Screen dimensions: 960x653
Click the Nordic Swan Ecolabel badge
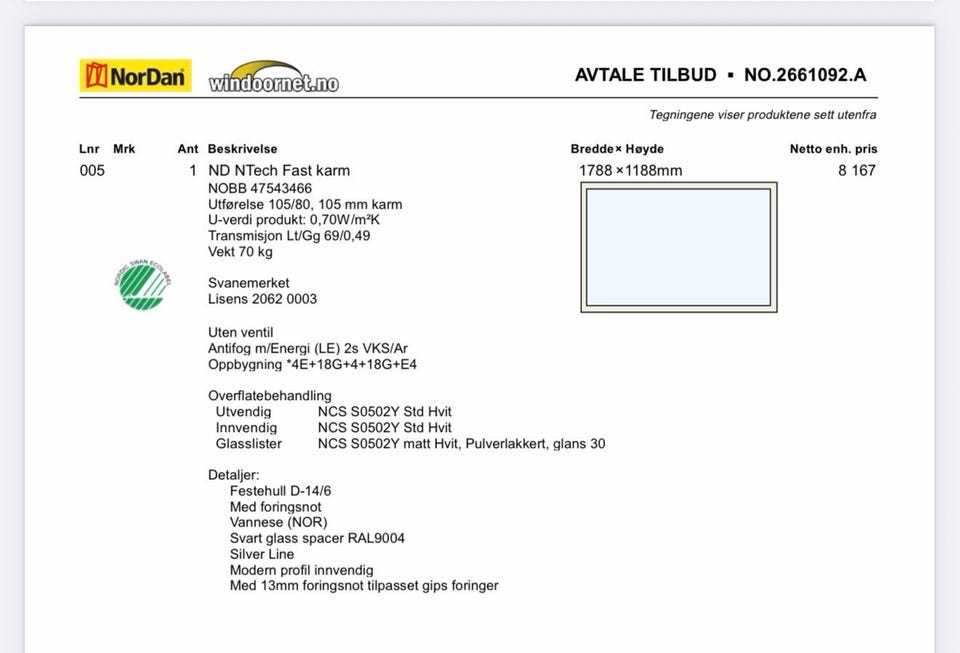pyautogui.click(x=143, y=284)
